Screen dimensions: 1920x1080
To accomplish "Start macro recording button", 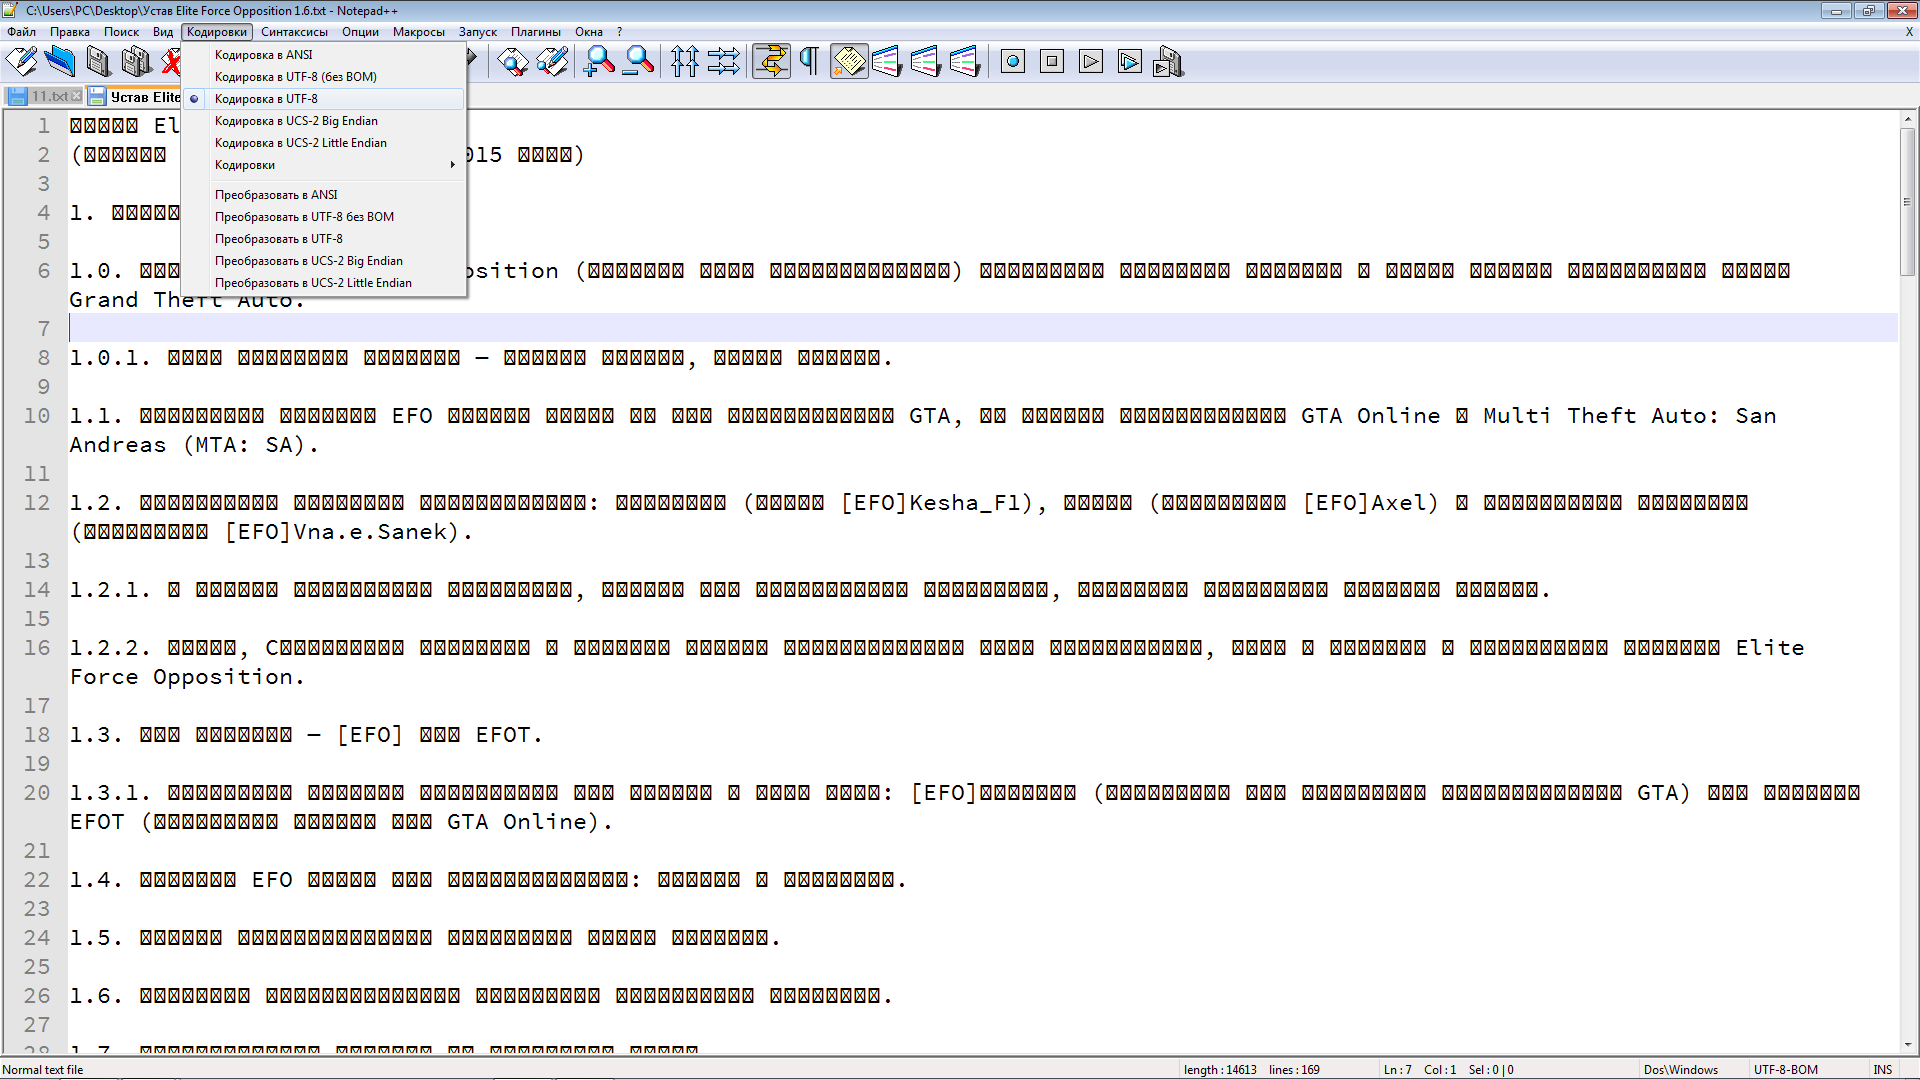I will [1013, 62].
